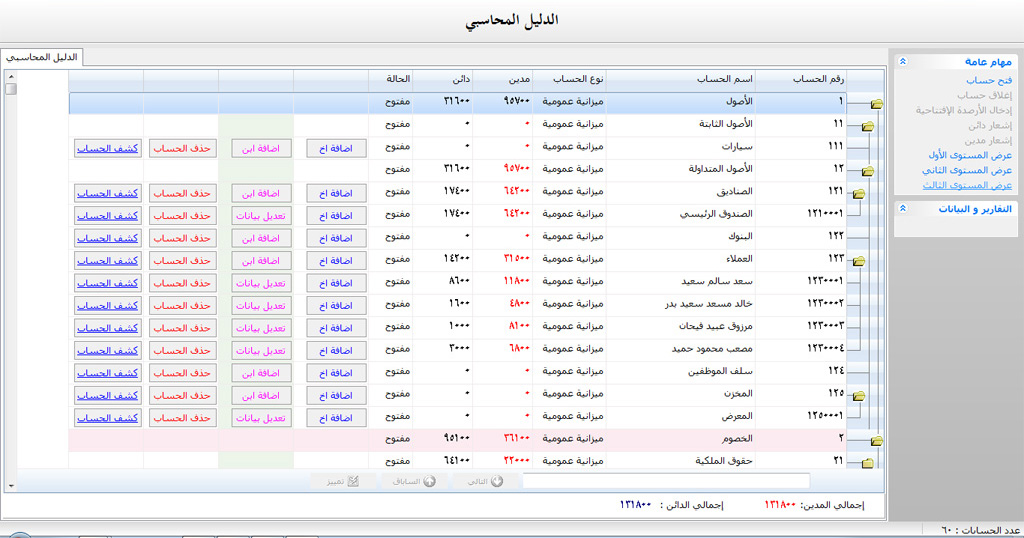1024x538 pixels.
Task: Collapse the التقارير و البيانات panel
Action: [x=903, y=209]
